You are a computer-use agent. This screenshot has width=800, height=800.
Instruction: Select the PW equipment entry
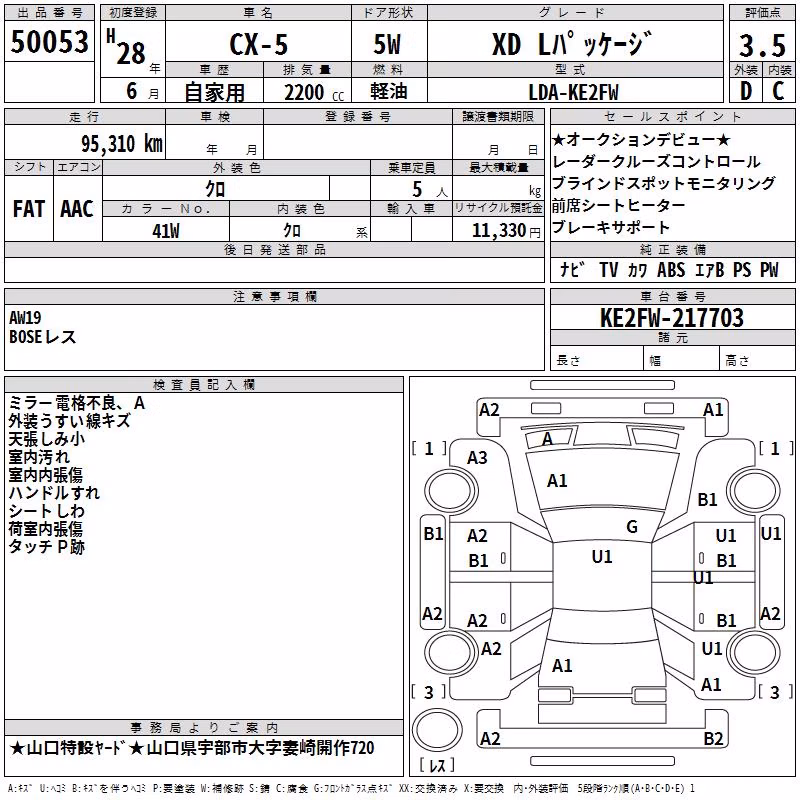(x=769, y=269)
